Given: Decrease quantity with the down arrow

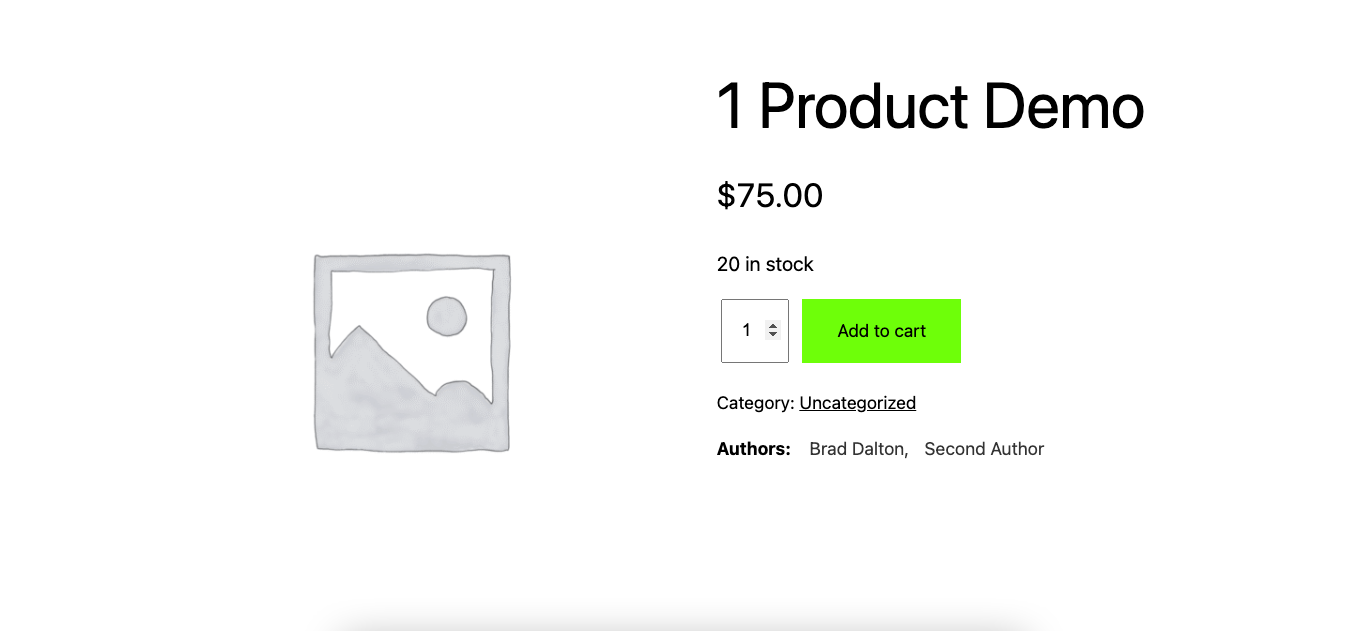Looking at the screenshot, I should [x=773, y=335].
